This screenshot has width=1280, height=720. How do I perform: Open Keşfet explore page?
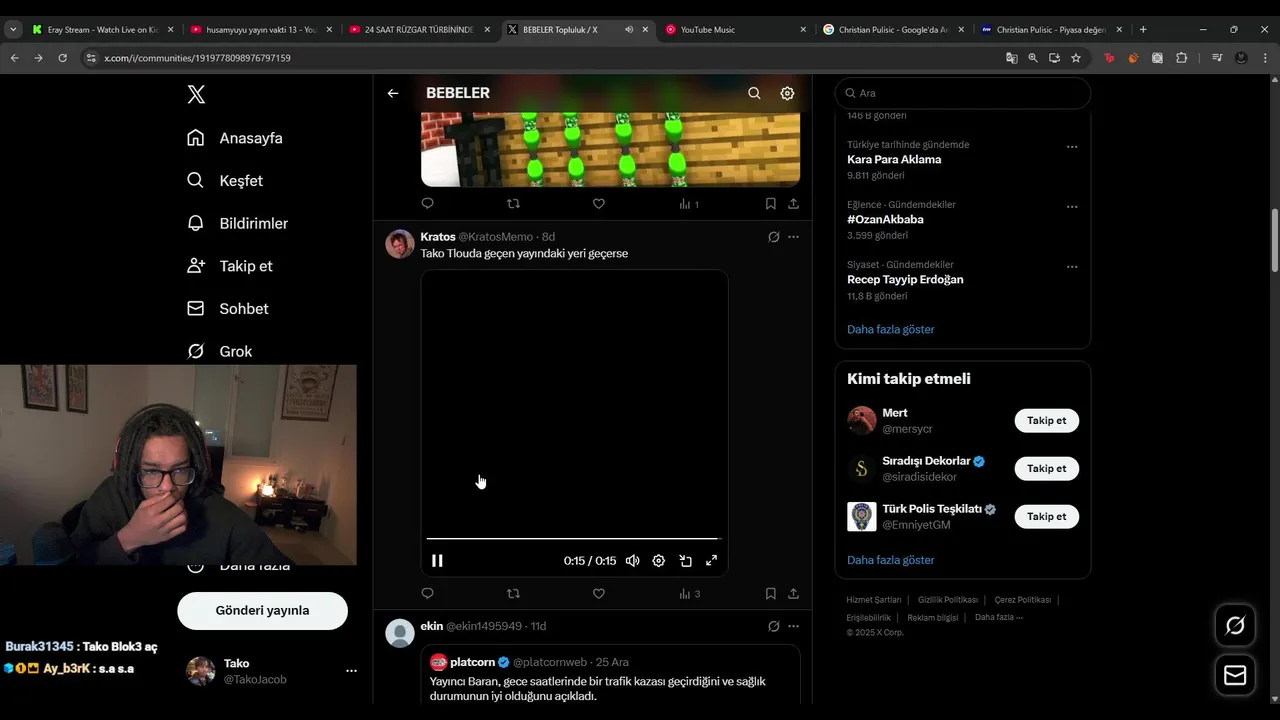(225, 181)
